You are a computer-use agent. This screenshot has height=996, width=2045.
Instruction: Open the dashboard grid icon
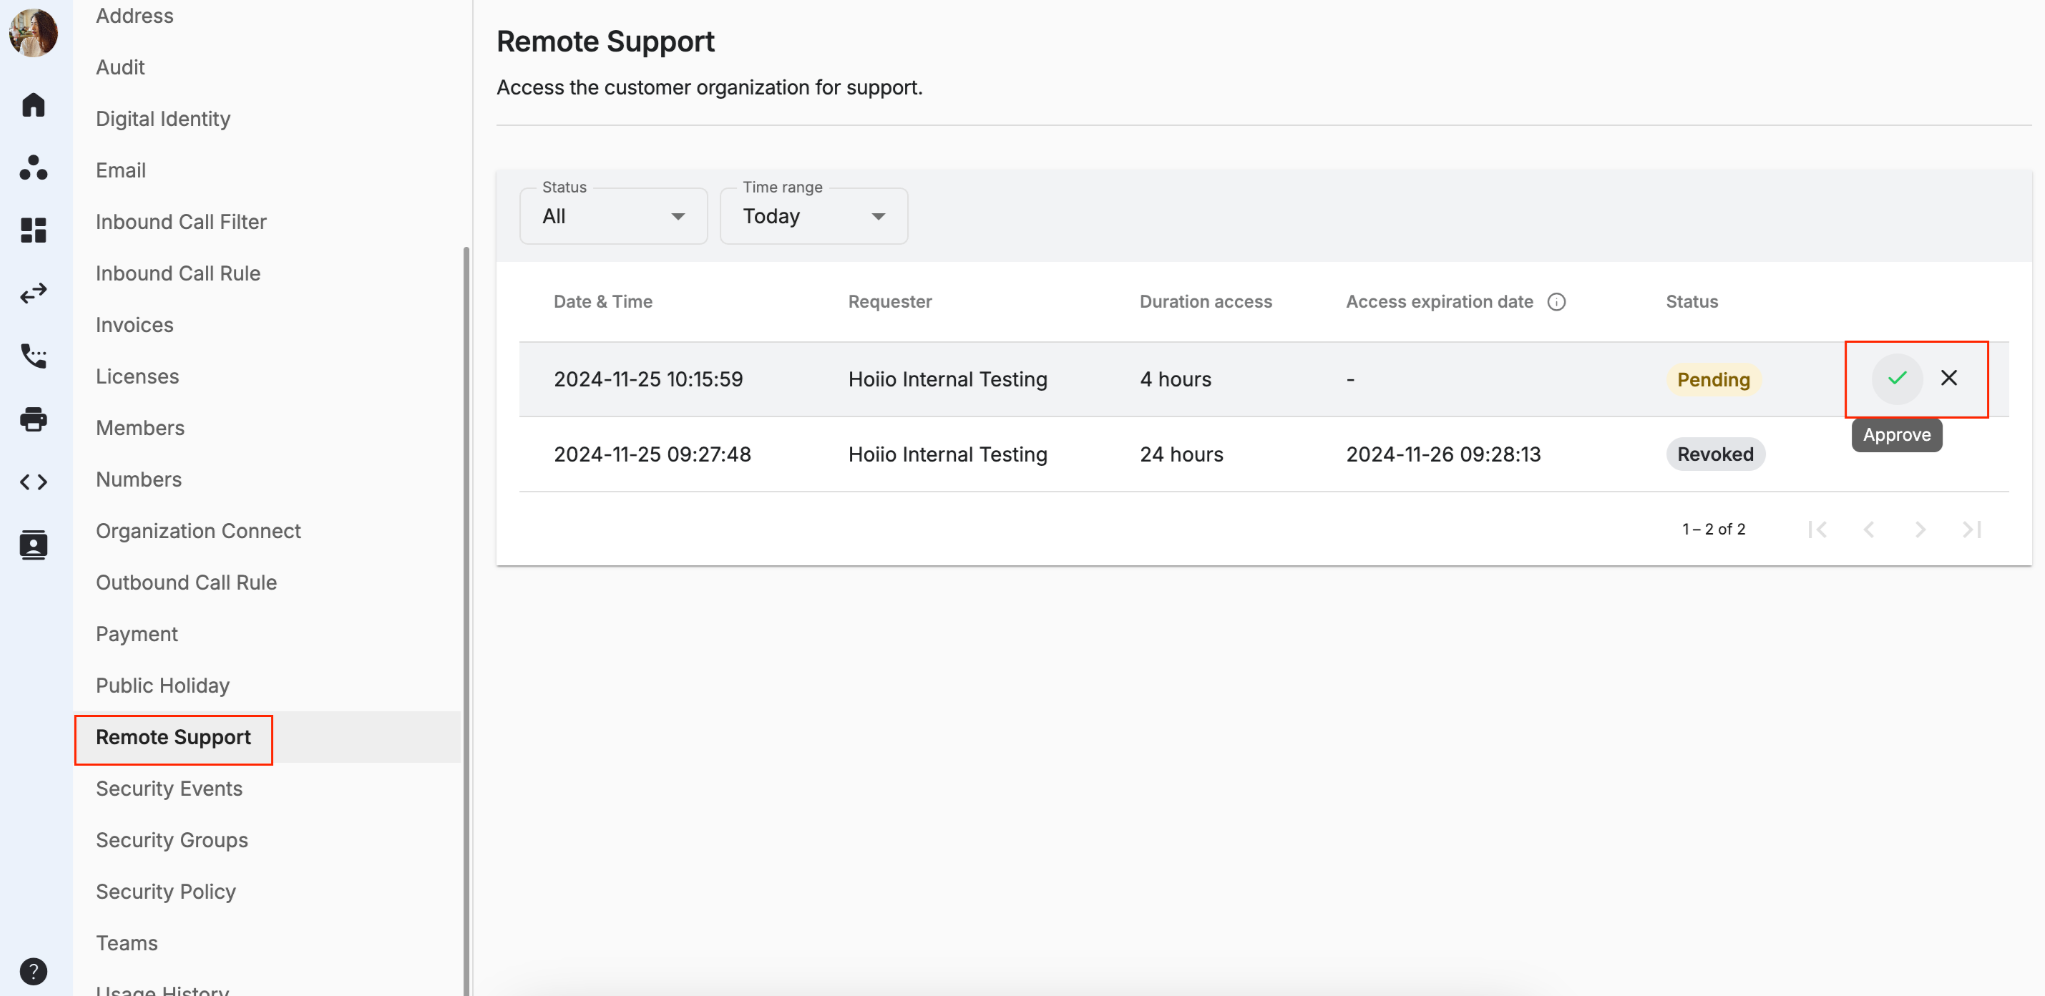(33, 230)
